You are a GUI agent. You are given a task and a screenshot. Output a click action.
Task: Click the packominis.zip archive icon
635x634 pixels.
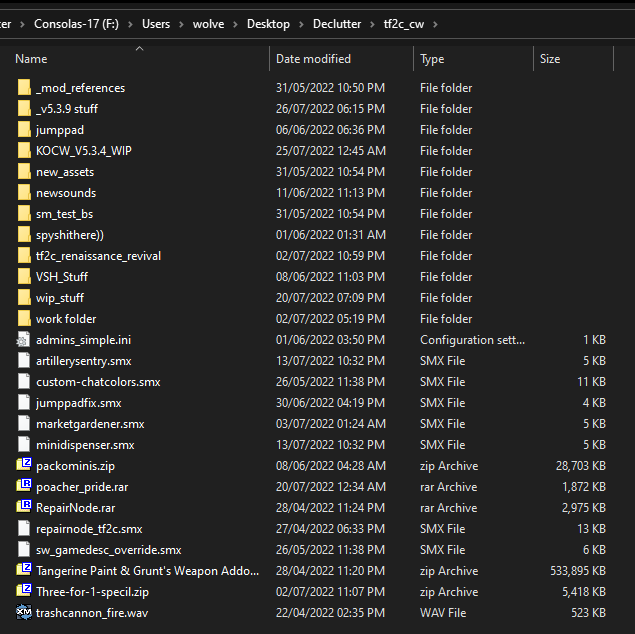pyautogui.click(x=24, y=466)
